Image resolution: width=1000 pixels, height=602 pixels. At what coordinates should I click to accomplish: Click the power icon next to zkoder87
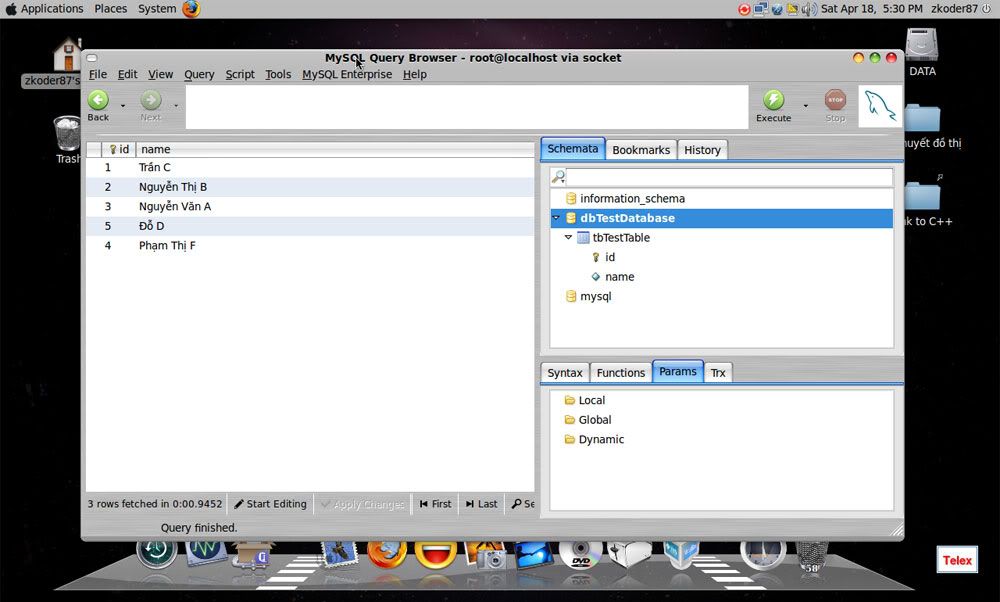click(987, 9)
